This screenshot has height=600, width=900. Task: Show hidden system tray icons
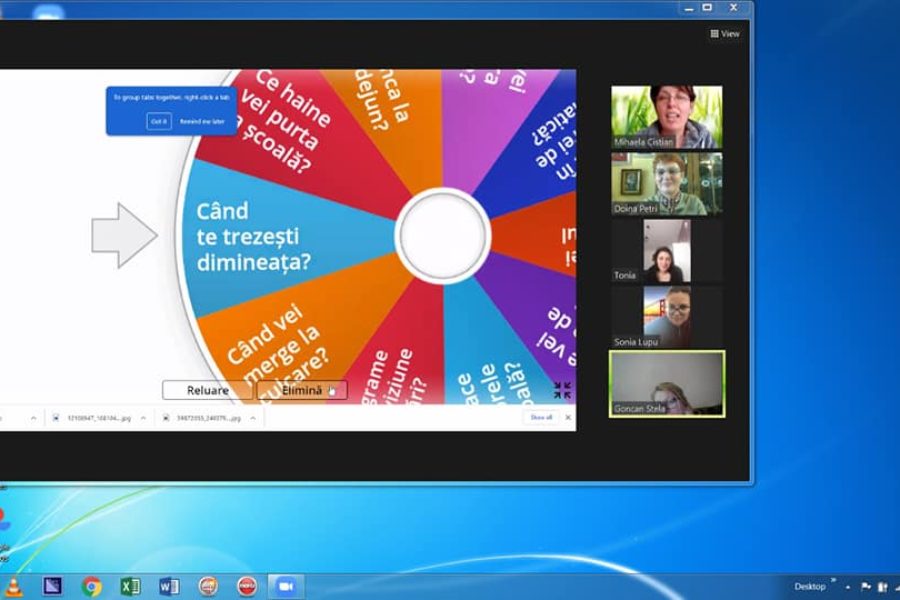848,587
